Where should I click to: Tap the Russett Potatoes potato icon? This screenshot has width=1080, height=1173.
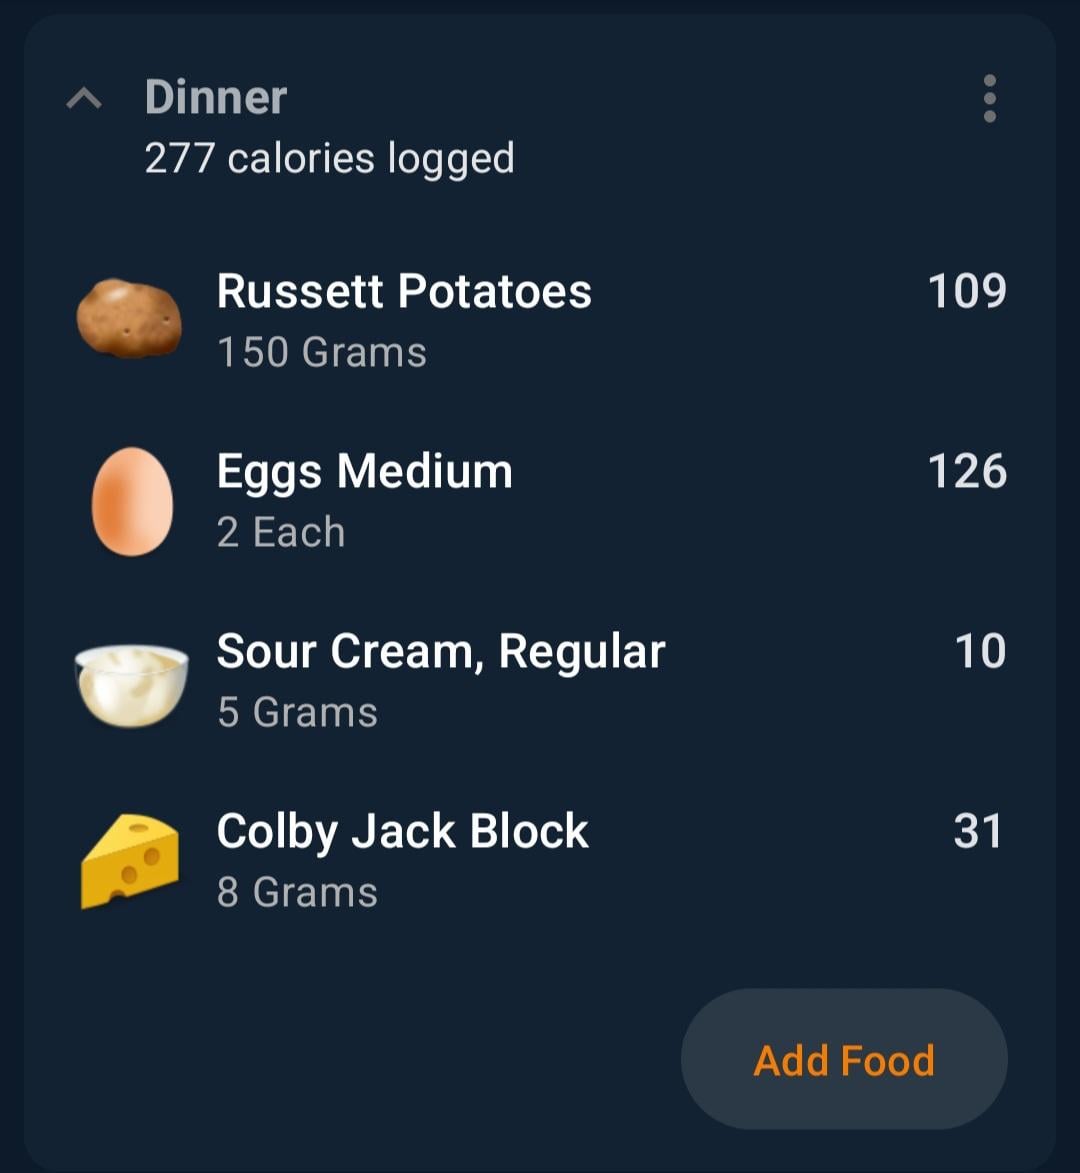129,318
